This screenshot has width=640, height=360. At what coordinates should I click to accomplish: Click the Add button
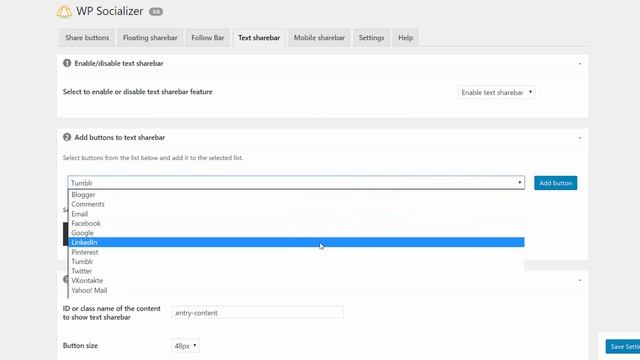click(x=556, y=183)
